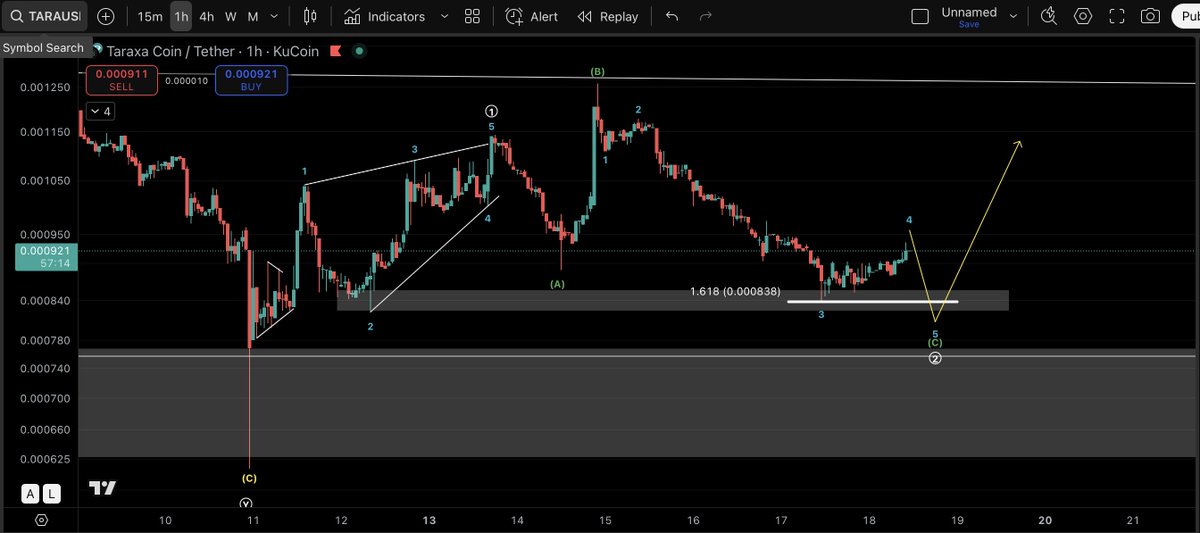Toggle auto scale with the A button
The width and height of the screenshot is (1200, 533).
31,493
